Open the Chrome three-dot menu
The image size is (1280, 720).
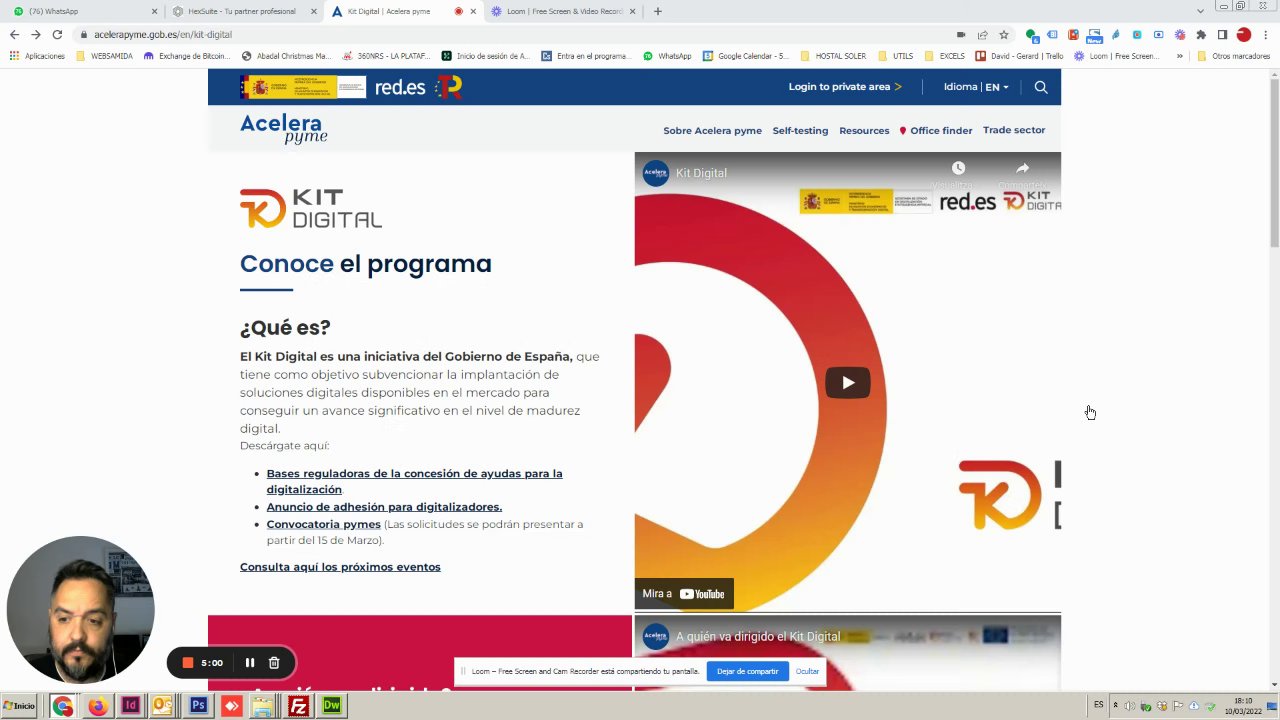1265,34
